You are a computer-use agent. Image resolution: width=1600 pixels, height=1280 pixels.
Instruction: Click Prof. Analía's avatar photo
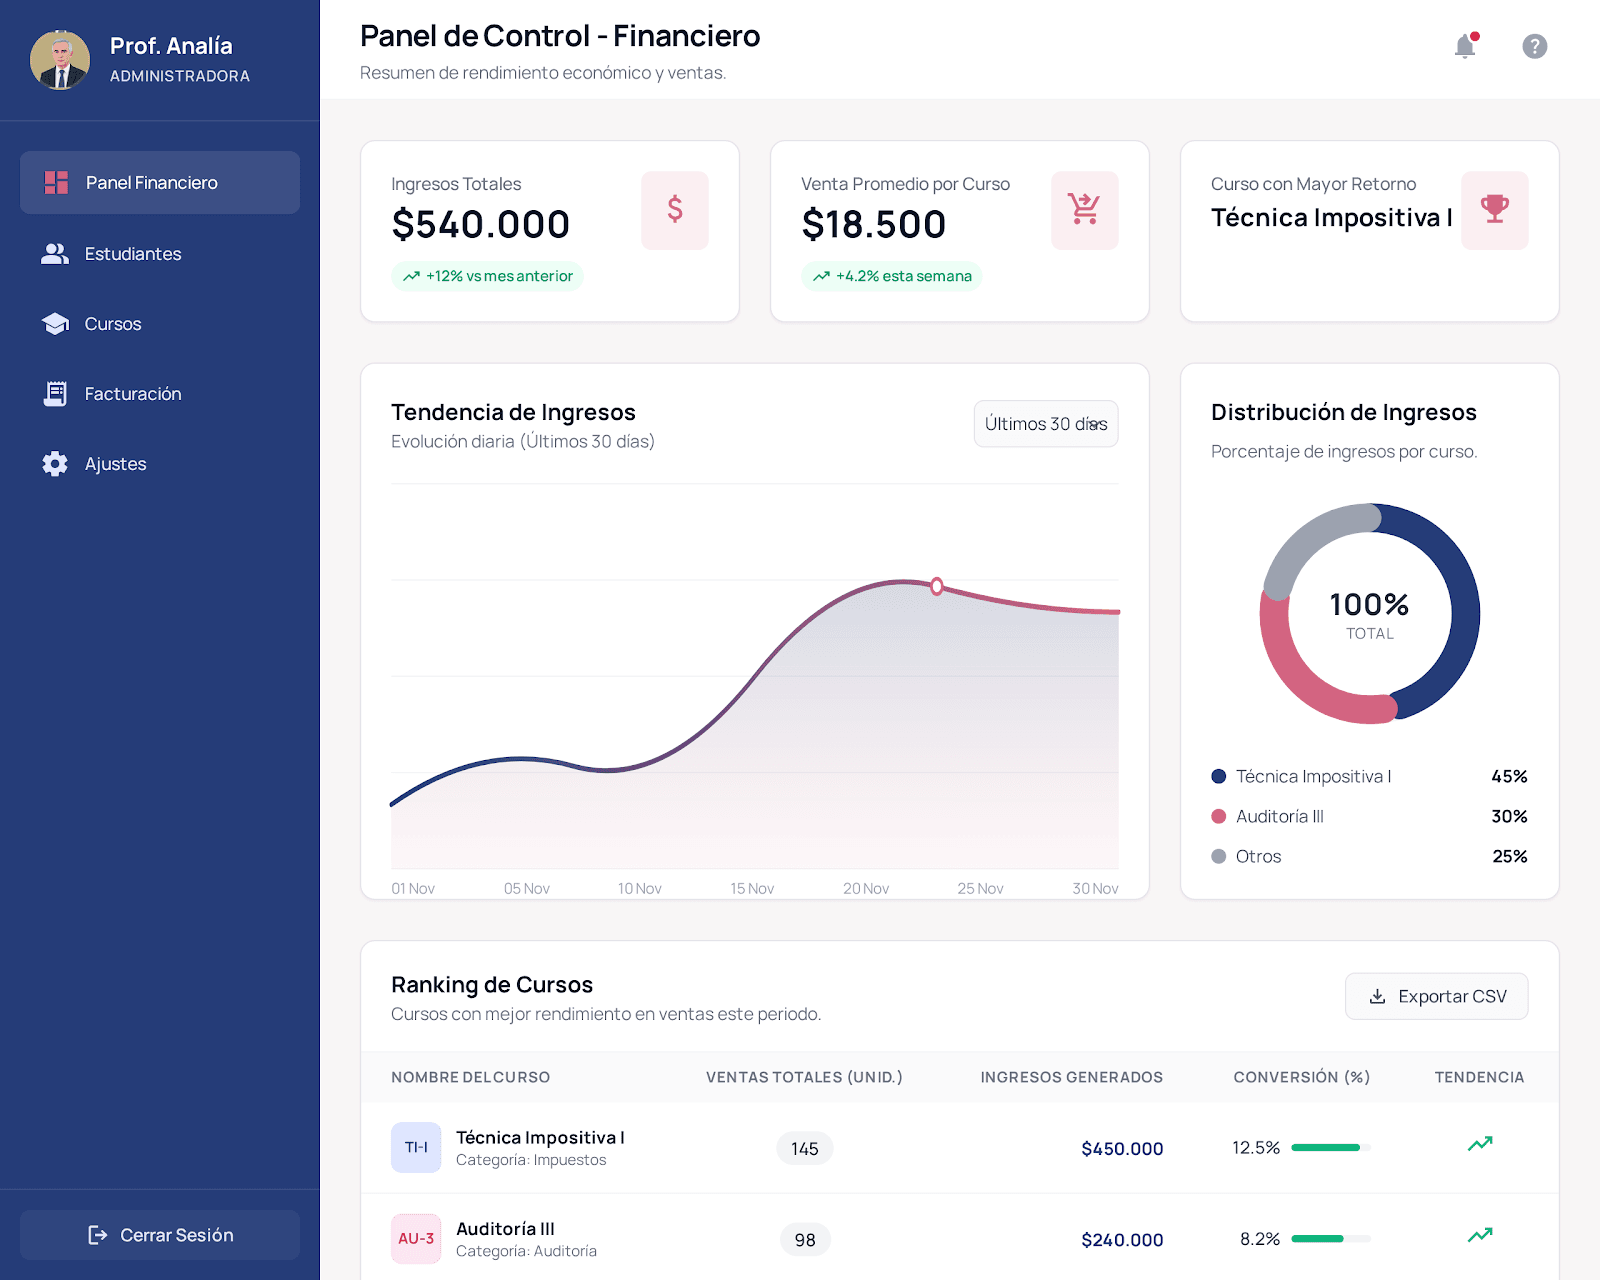[x=60, y=60]
